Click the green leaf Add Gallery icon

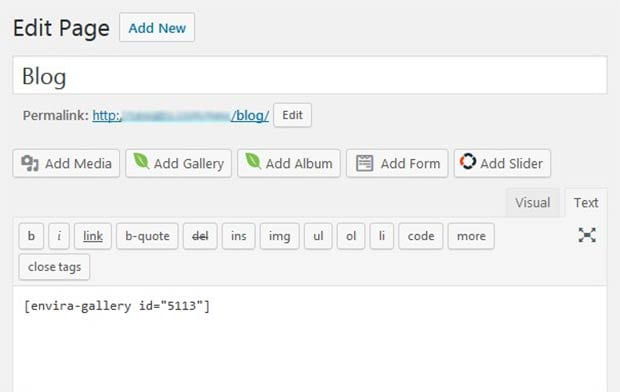click(141, 161)
